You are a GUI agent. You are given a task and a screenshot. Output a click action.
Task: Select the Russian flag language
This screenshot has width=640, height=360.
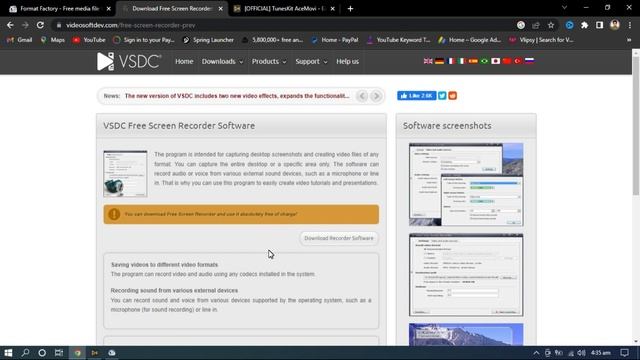click(x=529, y=61)
